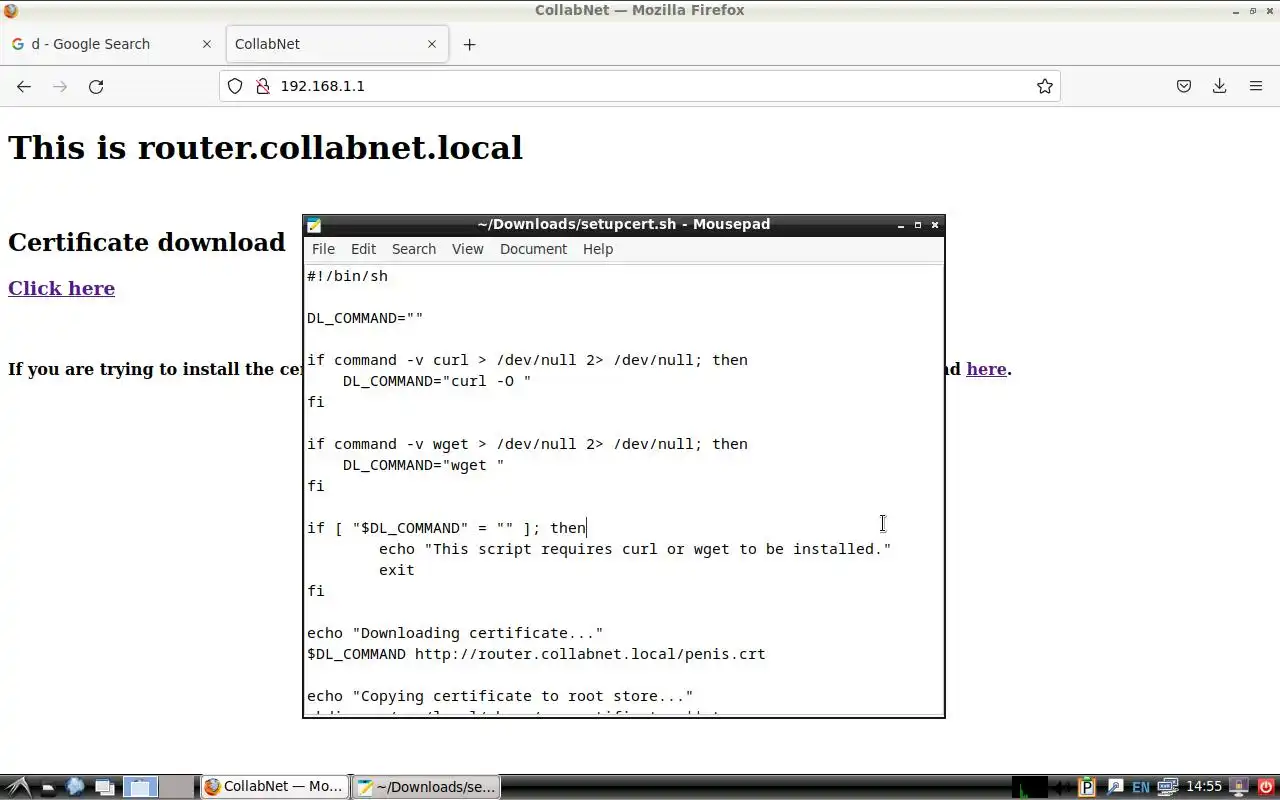Image resolution: width=1280 pixels, height=800 pixels.
Task: Click the line containing penis.crt URL
Action: pyautogui.click(x=536, y=654)
